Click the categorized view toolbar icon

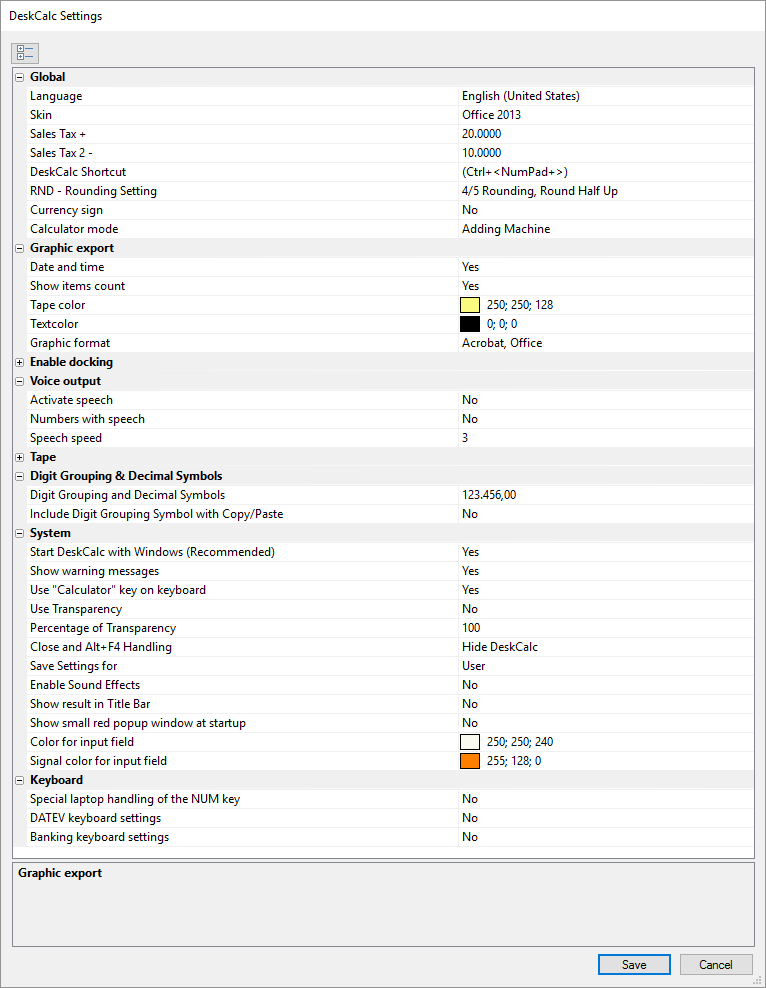click(25, 53)
